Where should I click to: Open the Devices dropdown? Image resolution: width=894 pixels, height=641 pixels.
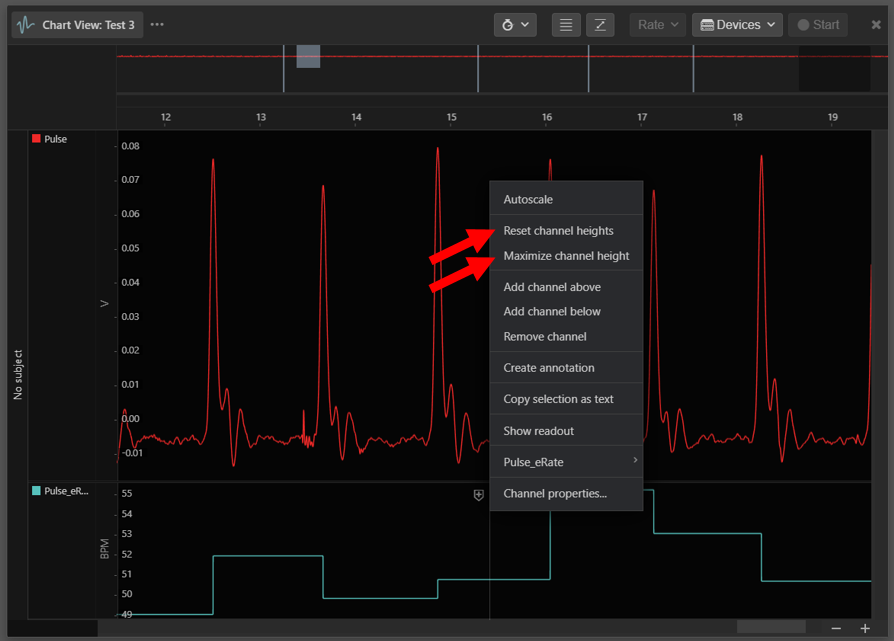737,24
